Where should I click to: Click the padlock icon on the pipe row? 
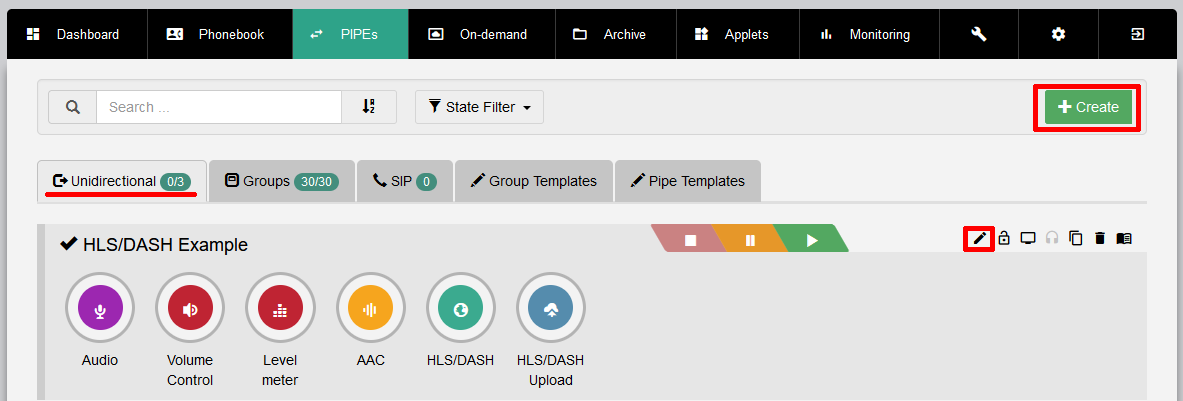(1003, 238)
